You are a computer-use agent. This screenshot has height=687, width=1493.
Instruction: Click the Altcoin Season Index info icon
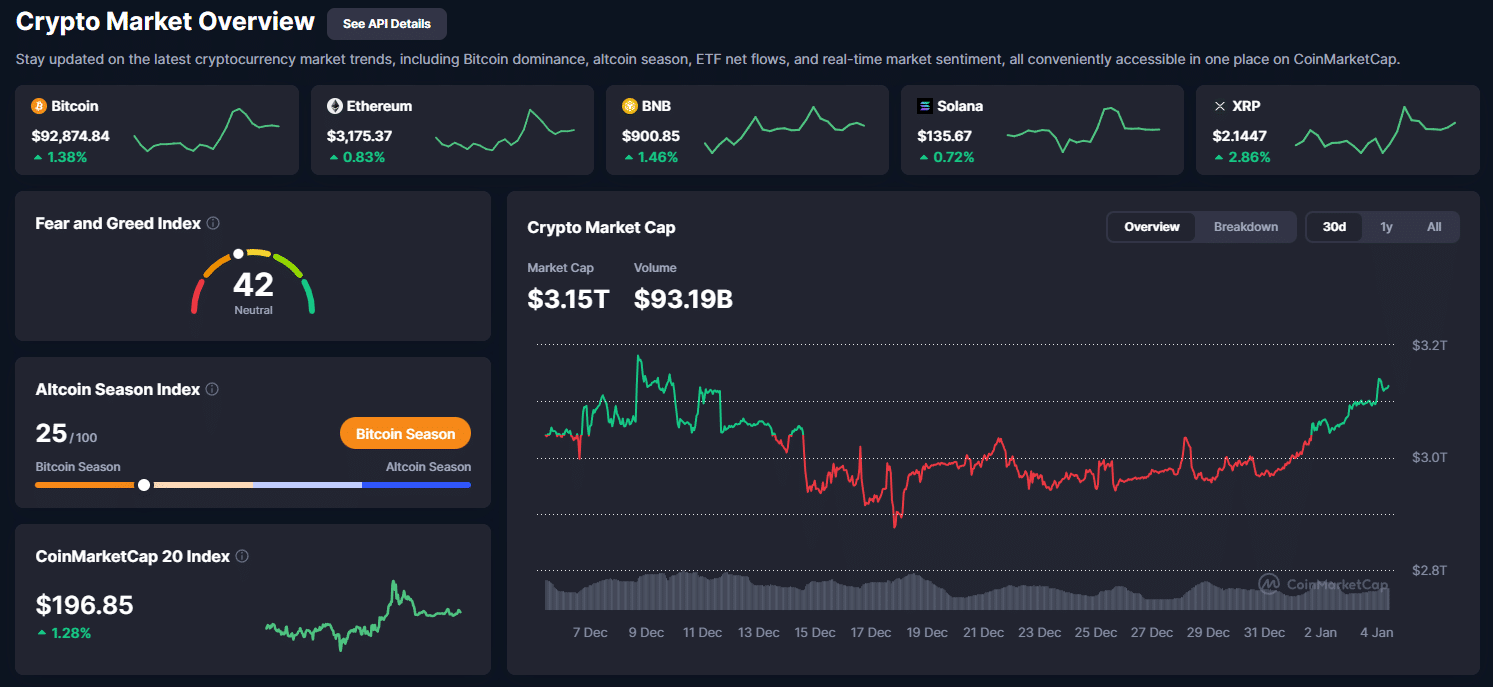pyautogui.click(x=212, y=389)
